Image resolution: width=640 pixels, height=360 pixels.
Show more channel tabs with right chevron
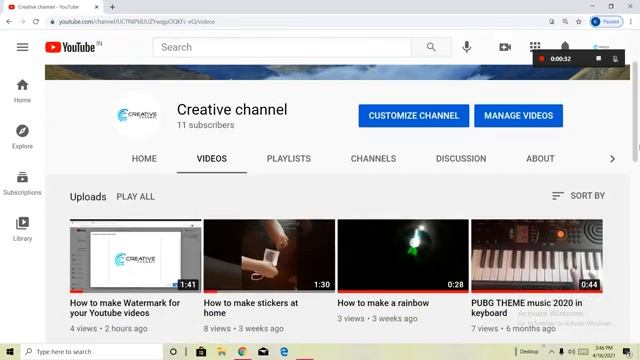point(612,159)
